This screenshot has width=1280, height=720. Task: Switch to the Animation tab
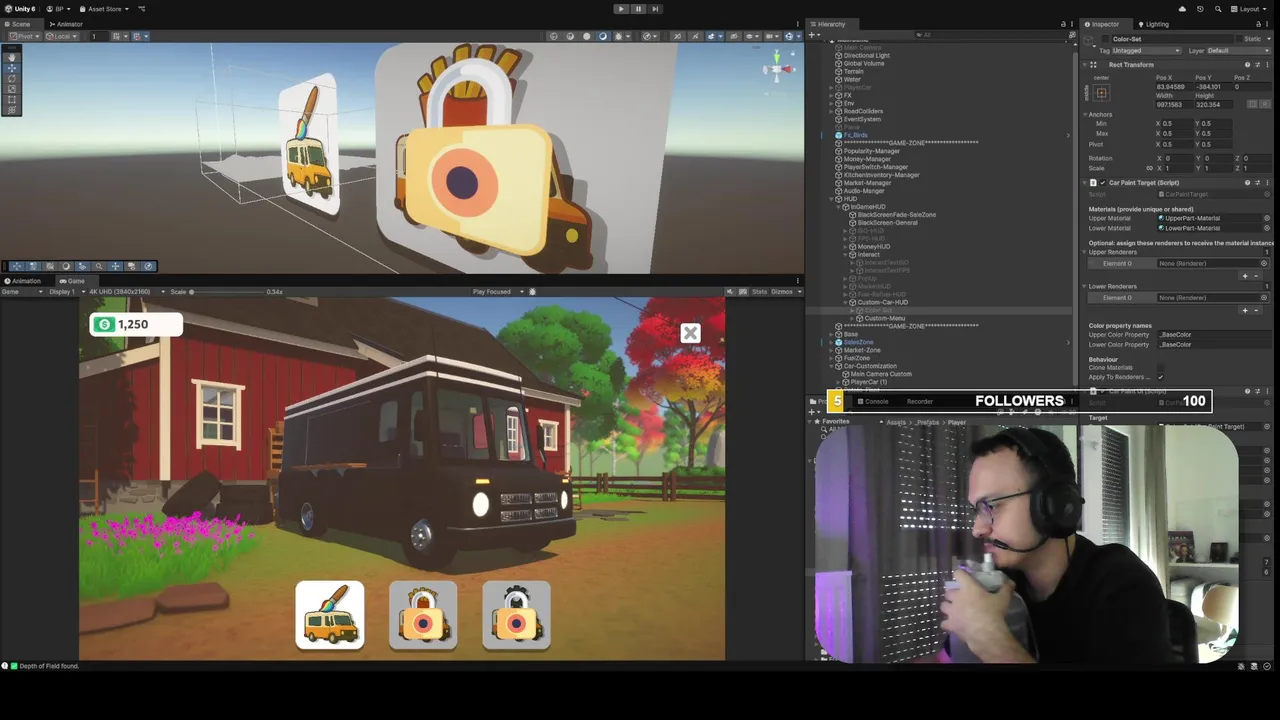click(x=23, y=281)
